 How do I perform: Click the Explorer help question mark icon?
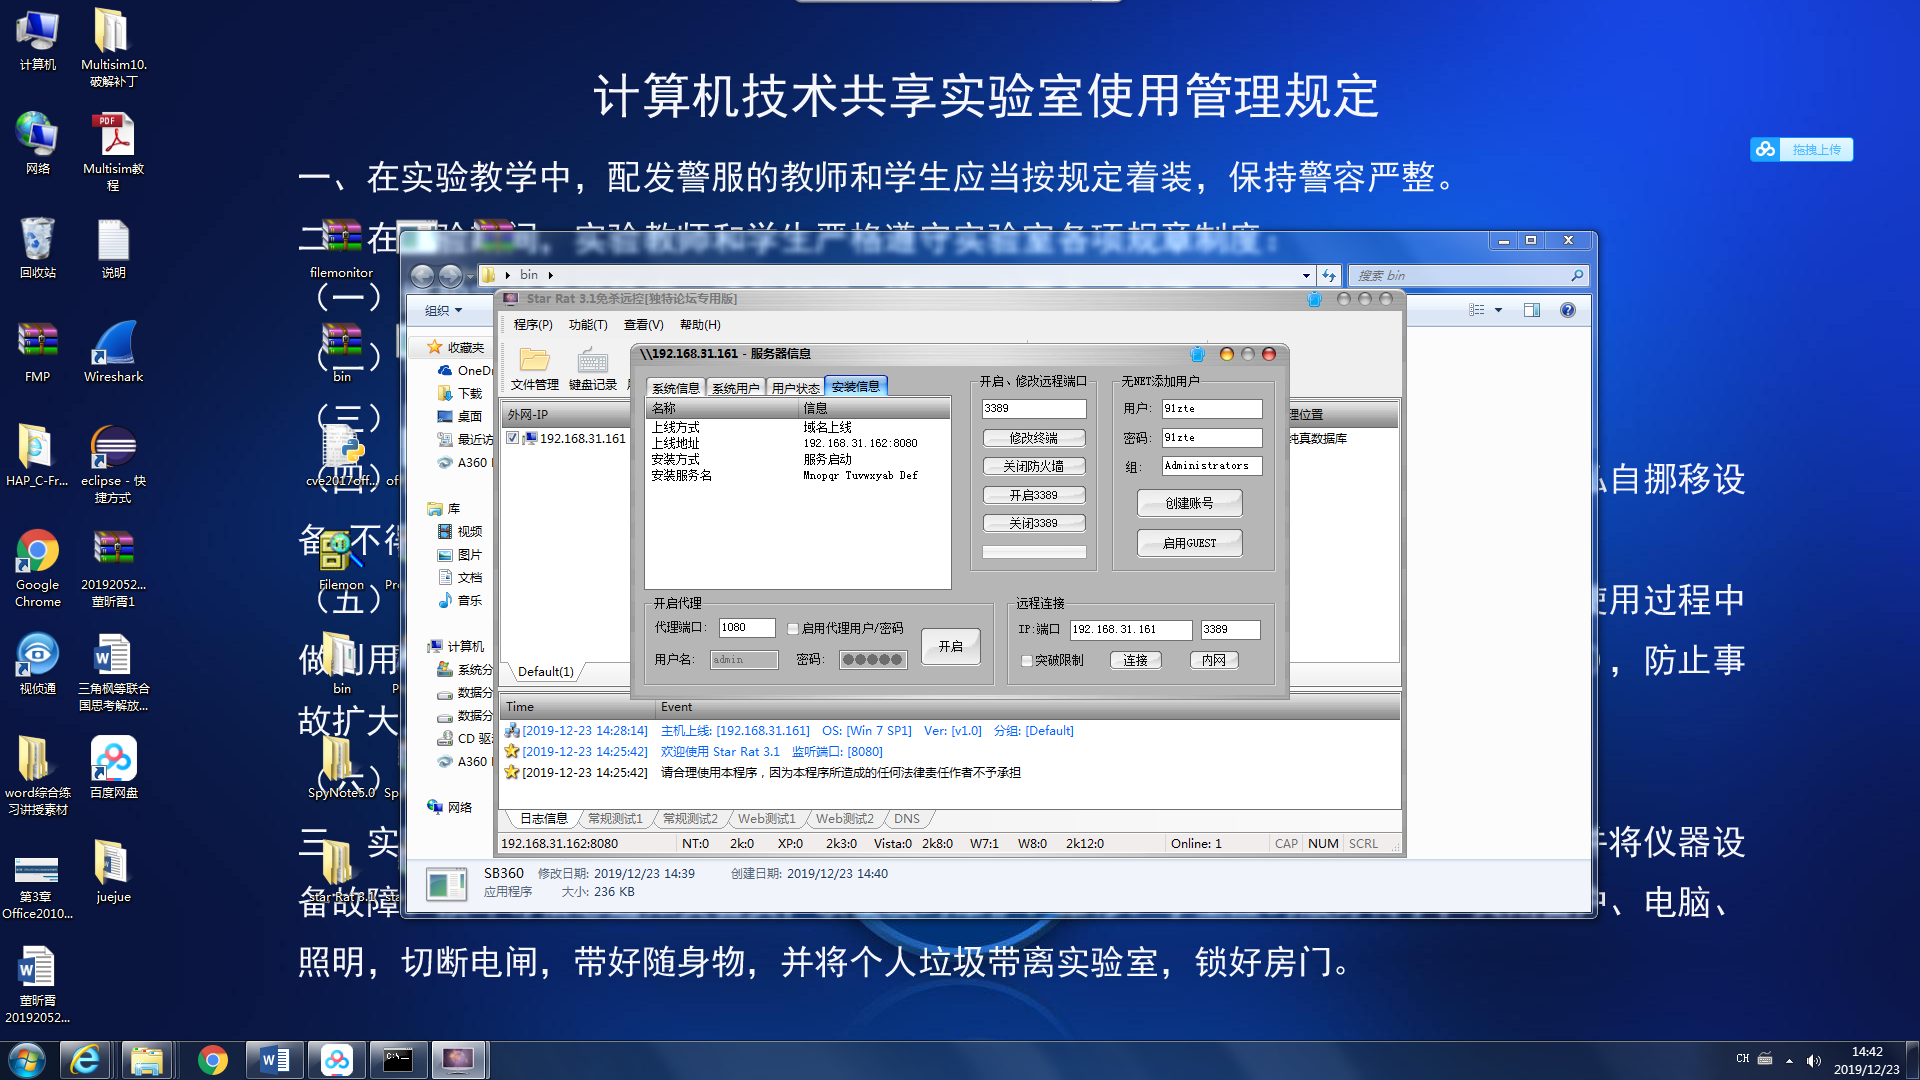pyautogui.click(x=1567, y=310)
